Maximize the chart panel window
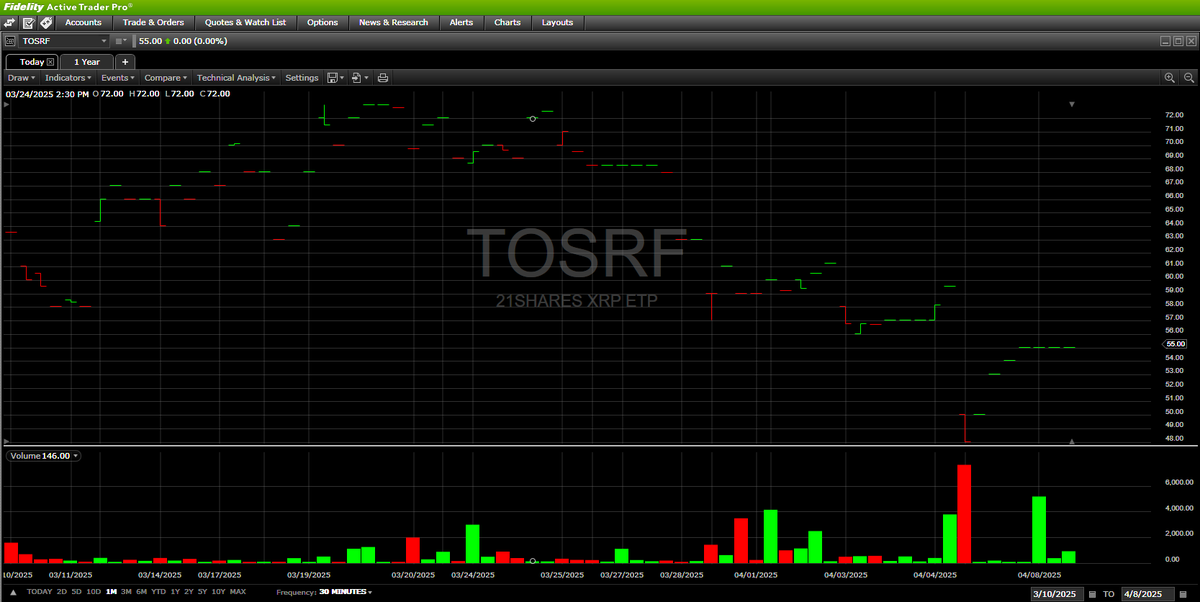 [1178, 41]
